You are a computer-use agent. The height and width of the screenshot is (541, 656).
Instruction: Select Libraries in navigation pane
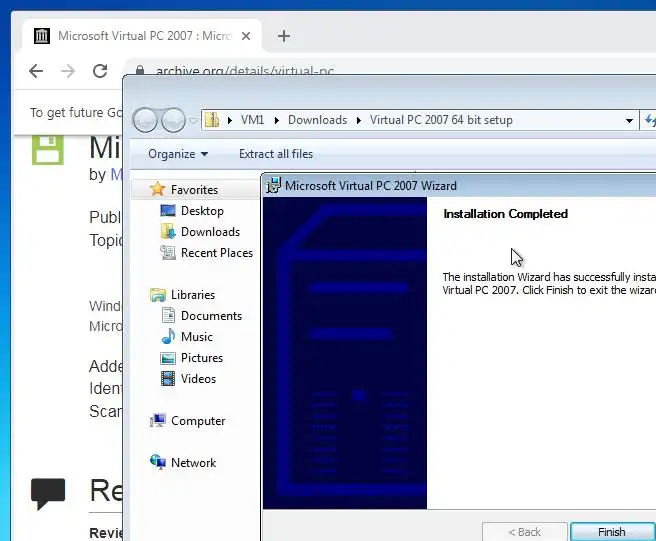pos(193,295)
